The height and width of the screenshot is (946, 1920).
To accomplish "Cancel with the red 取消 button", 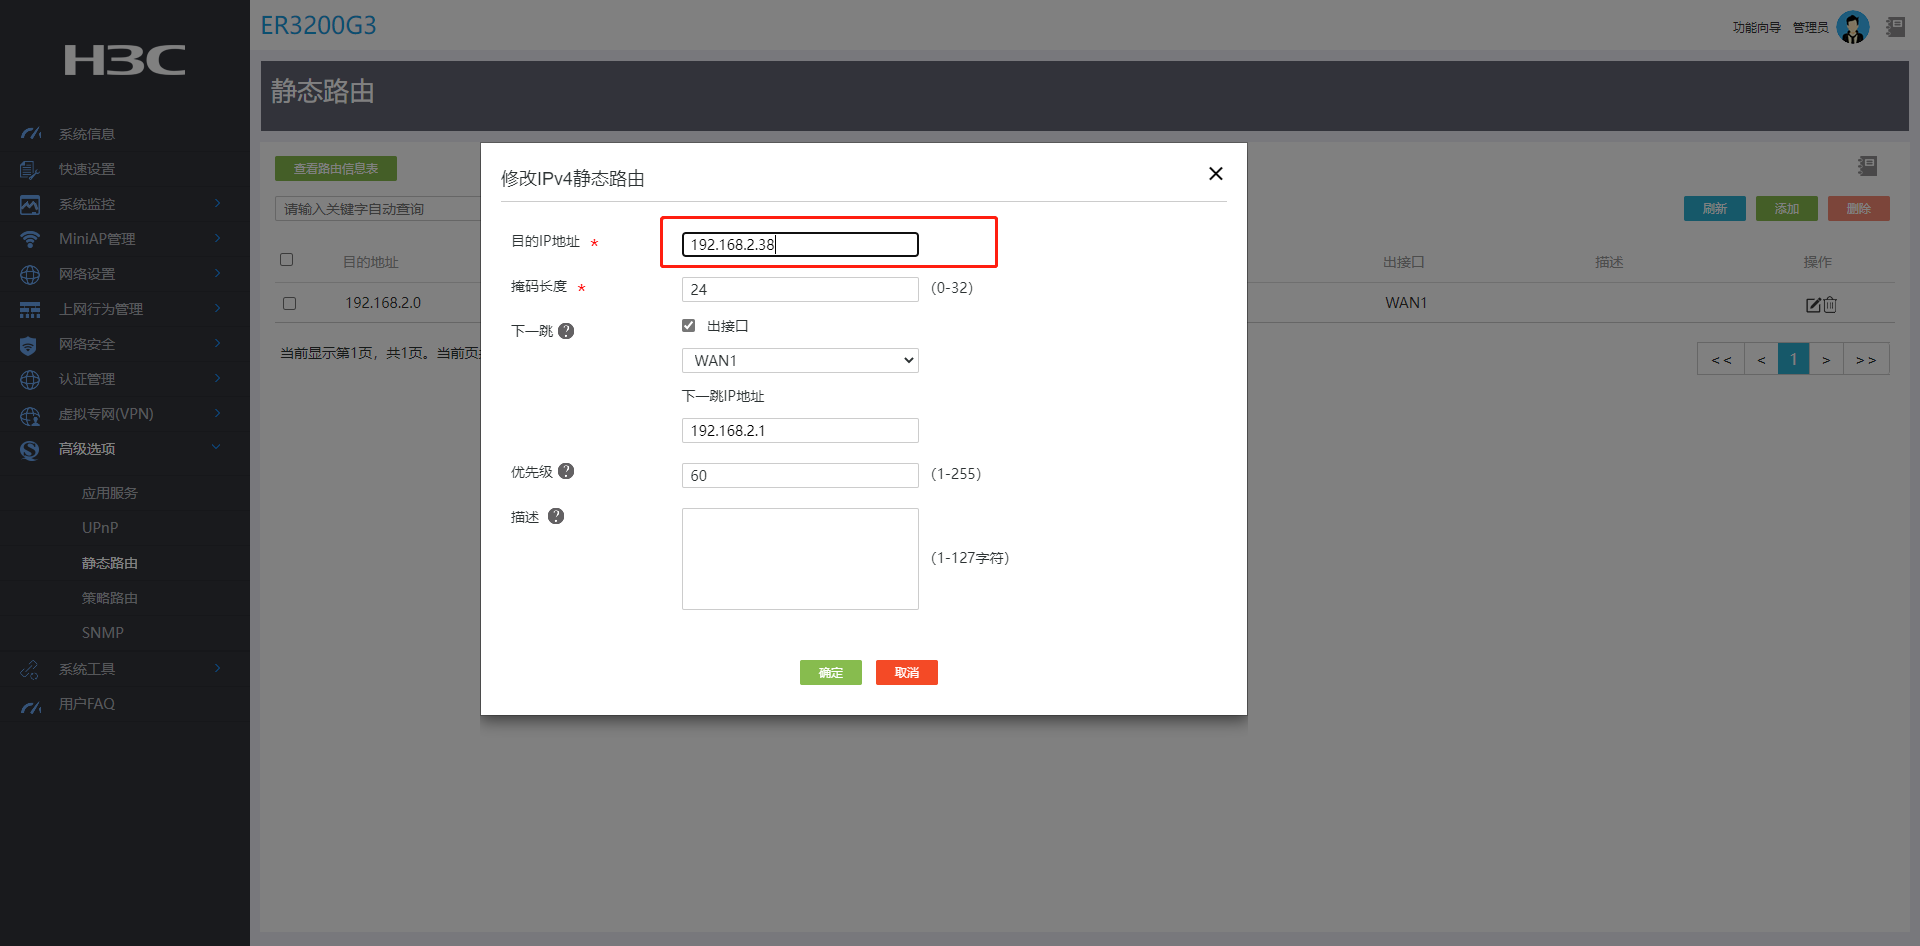I will tap(907, 673).
